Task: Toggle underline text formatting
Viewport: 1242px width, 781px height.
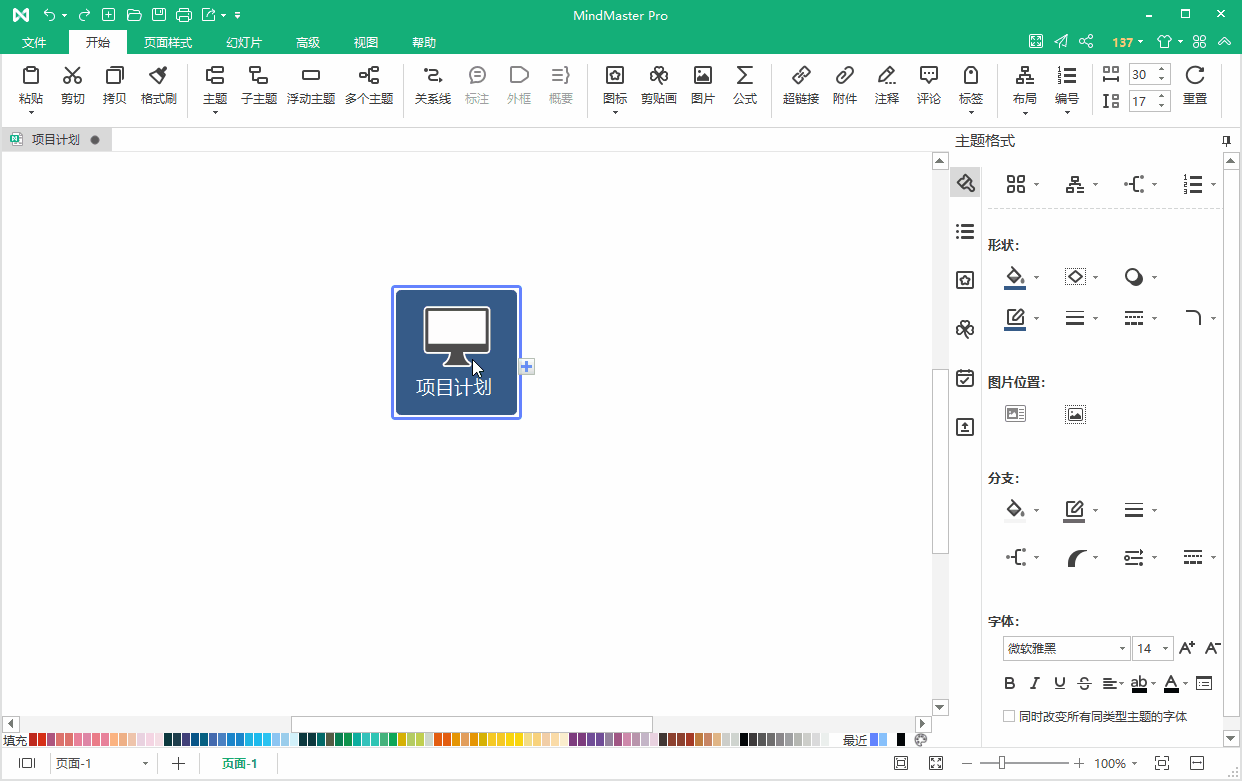Action: [1060, 684]
